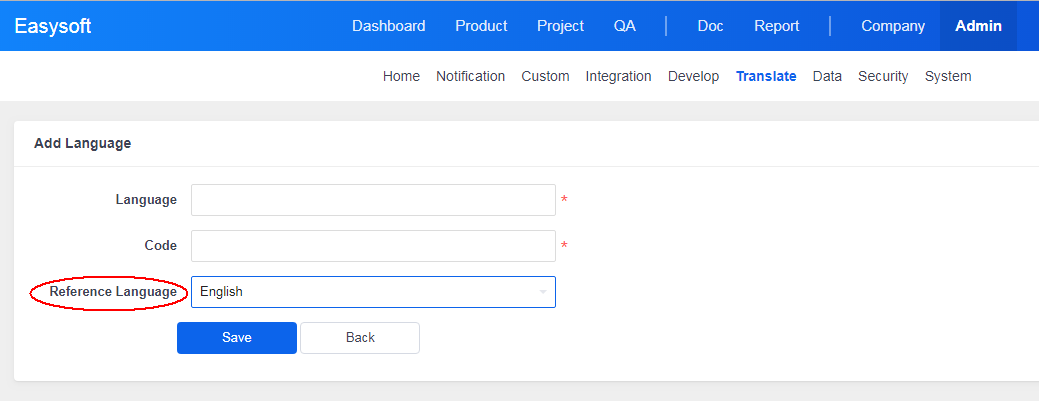Screen dimensions: 1039x401
Task: Focus the Code text field
Action: tap(372, 246)
